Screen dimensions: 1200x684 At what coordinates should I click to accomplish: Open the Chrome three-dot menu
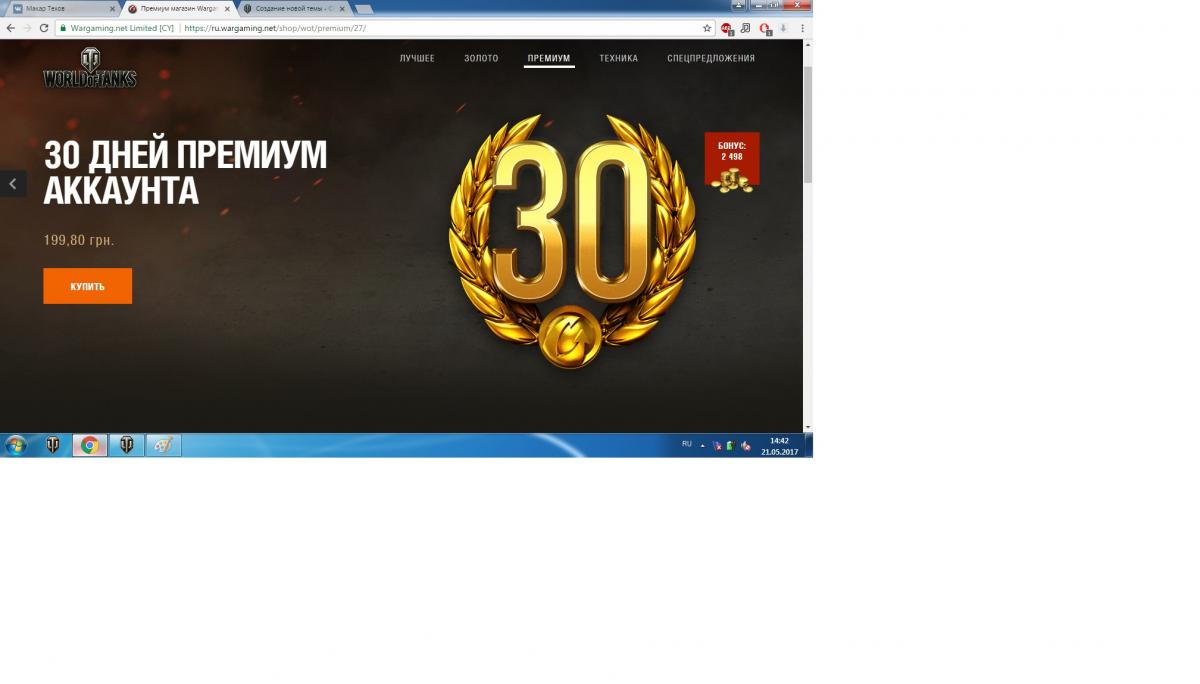[x=802, y=28]
